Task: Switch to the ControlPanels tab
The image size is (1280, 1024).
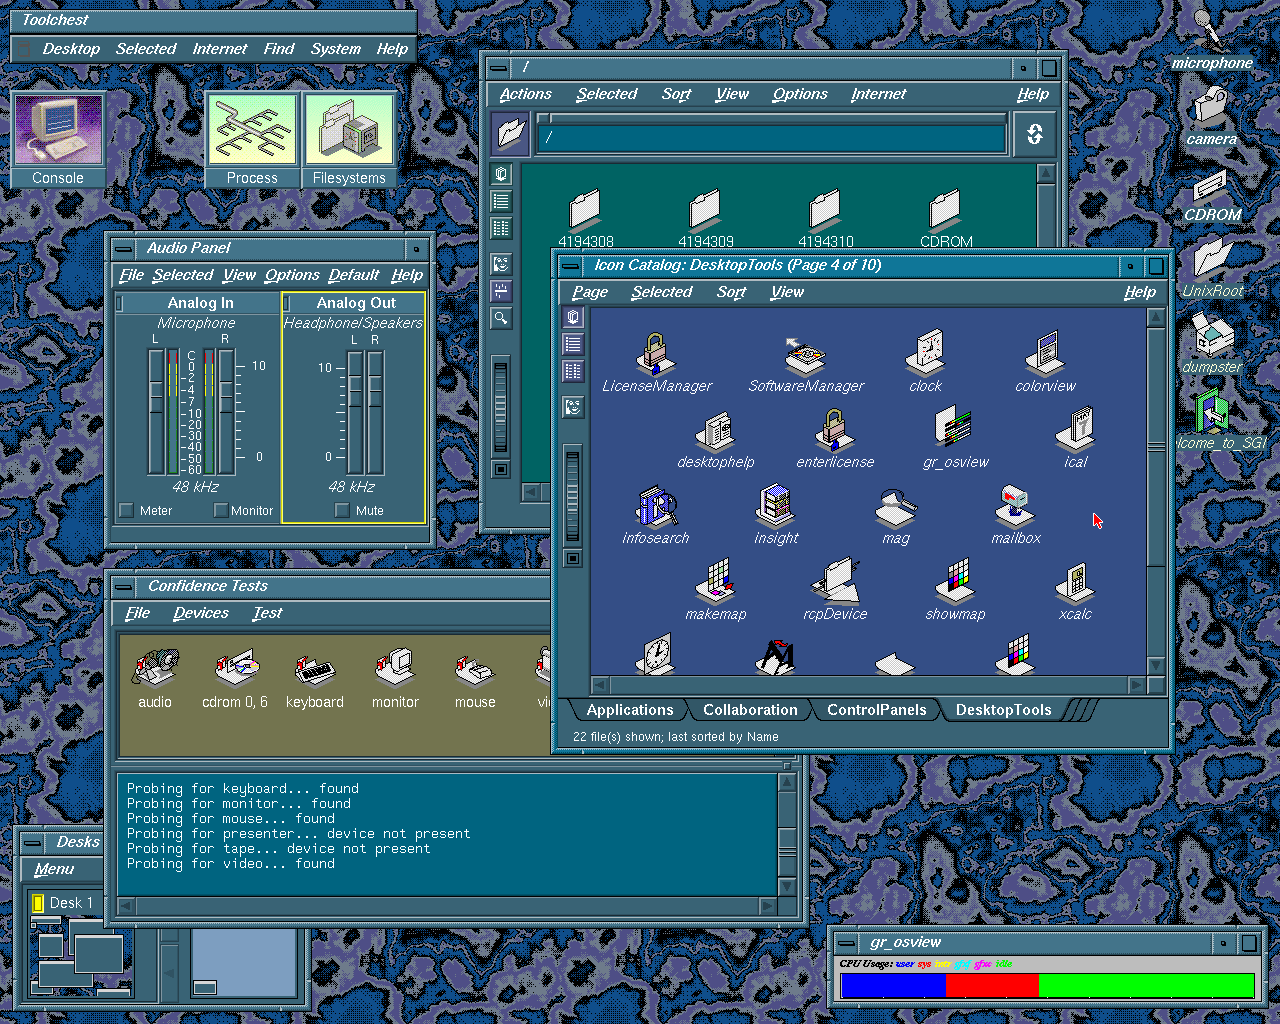Action: pos(876,710)
